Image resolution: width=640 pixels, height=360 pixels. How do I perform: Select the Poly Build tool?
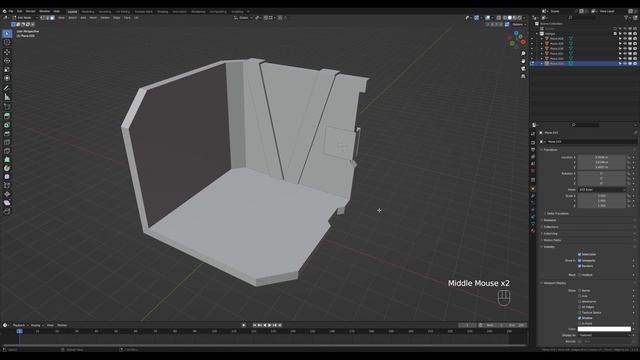7,160
